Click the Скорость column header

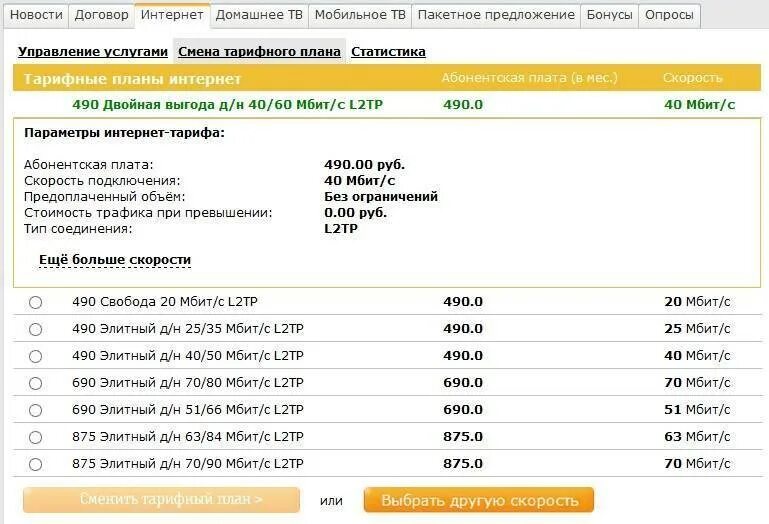[692, 78]
